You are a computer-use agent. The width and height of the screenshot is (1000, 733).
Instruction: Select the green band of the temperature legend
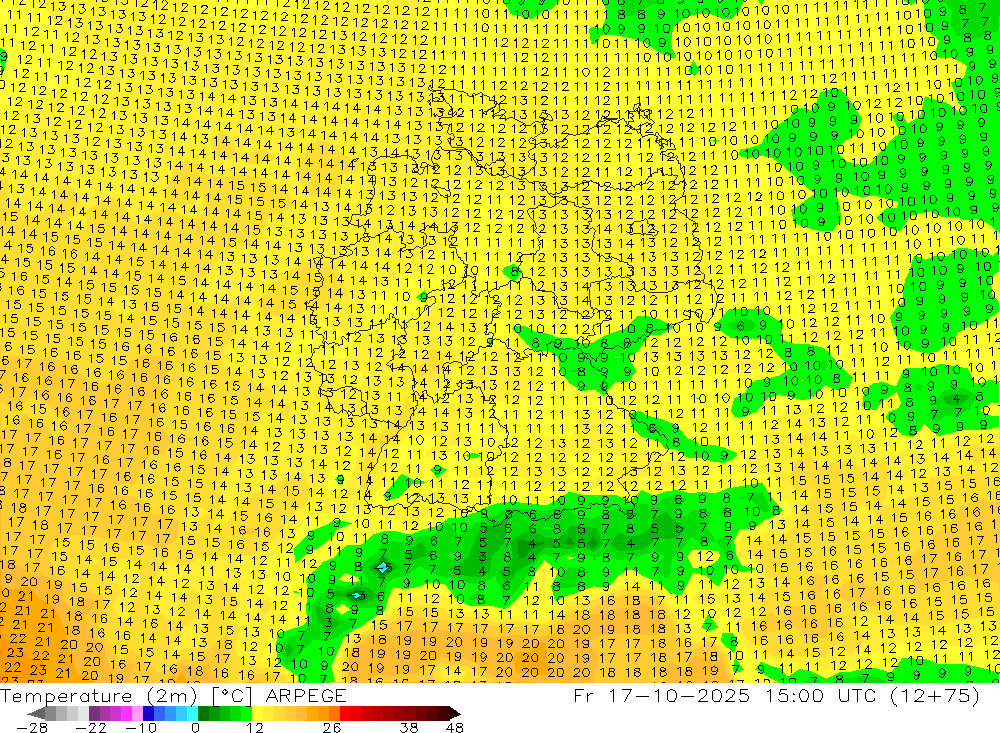225,713
